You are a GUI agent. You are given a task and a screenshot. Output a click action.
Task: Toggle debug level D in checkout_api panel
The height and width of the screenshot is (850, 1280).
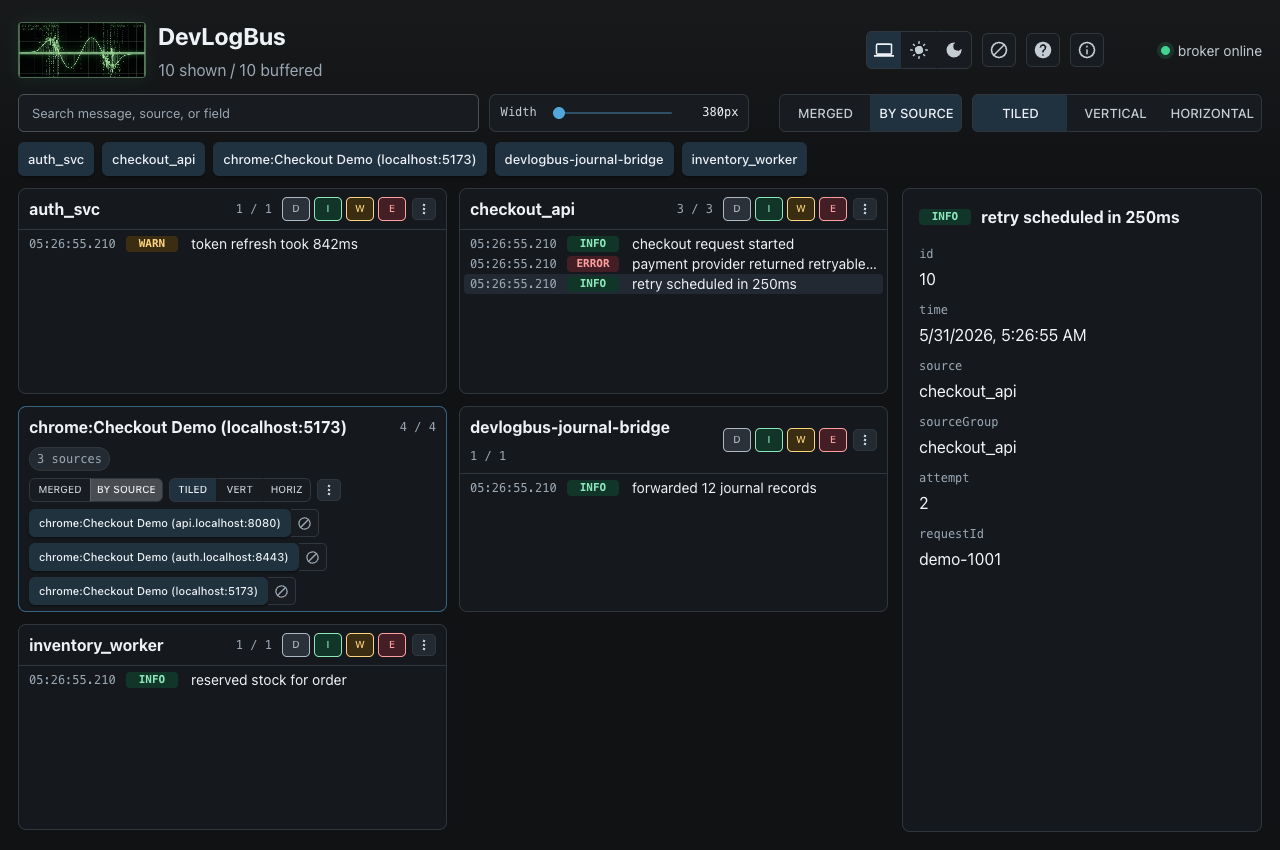pos(737,209)
